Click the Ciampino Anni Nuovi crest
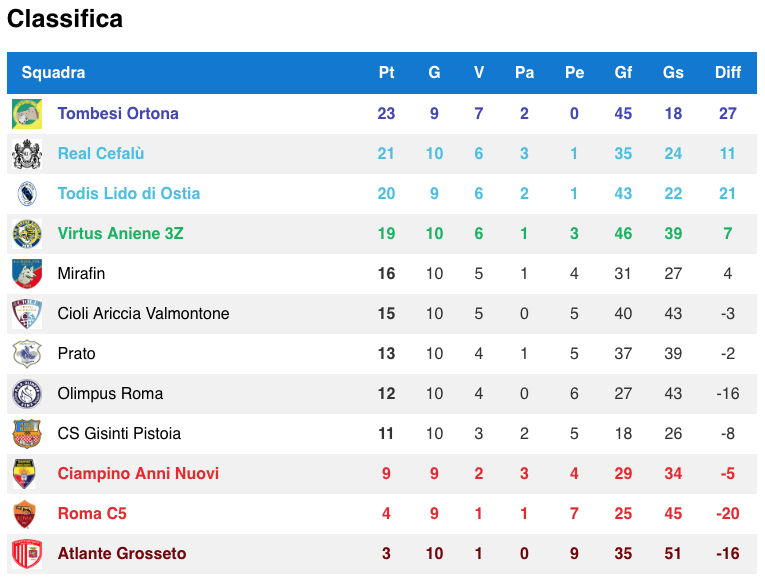This screenshot has width=765, height=588. tap(27, 474)
